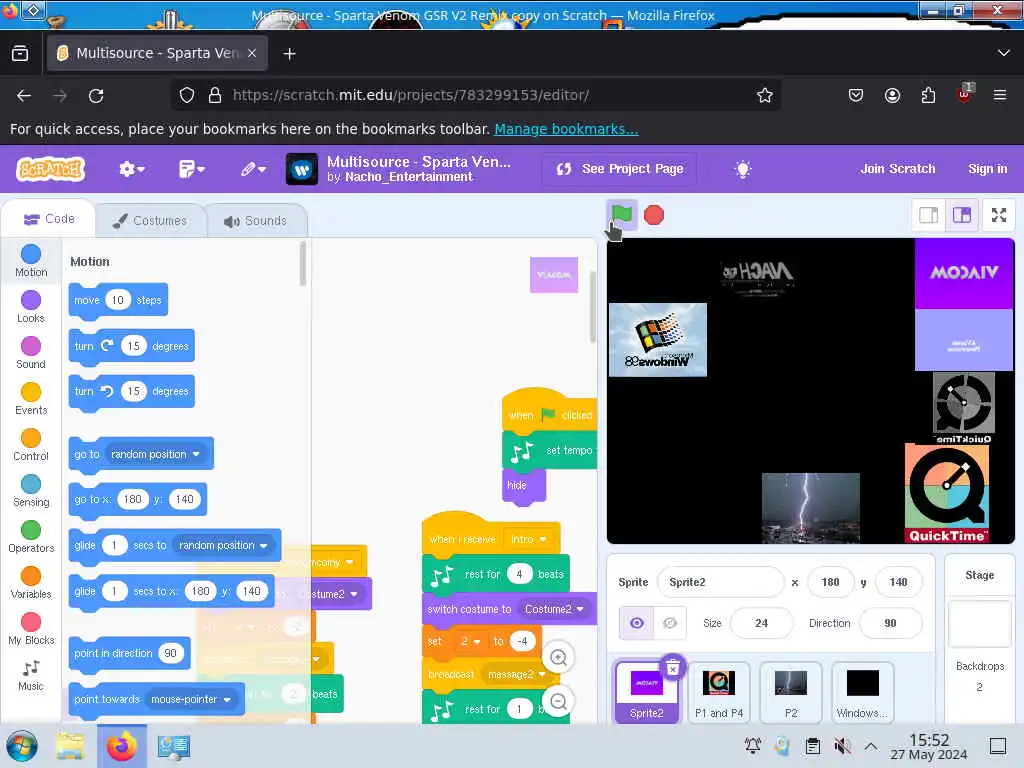Open Firefox extensions puzzle icon
This screenshot has width=1024, height=768.
(928, 95)
